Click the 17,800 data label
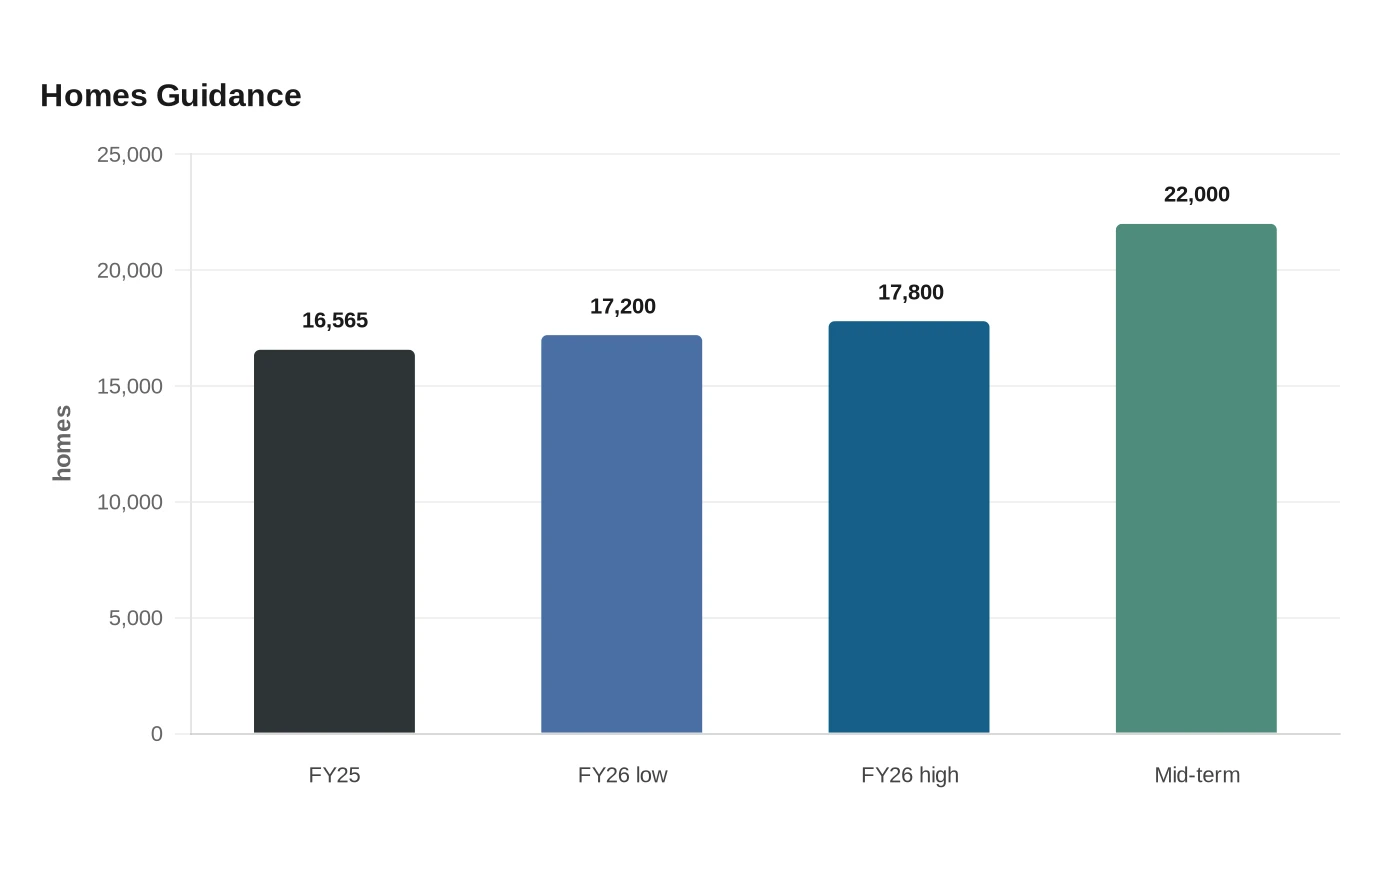Screen dimensions: 1400x880 (x=911, y=292)
